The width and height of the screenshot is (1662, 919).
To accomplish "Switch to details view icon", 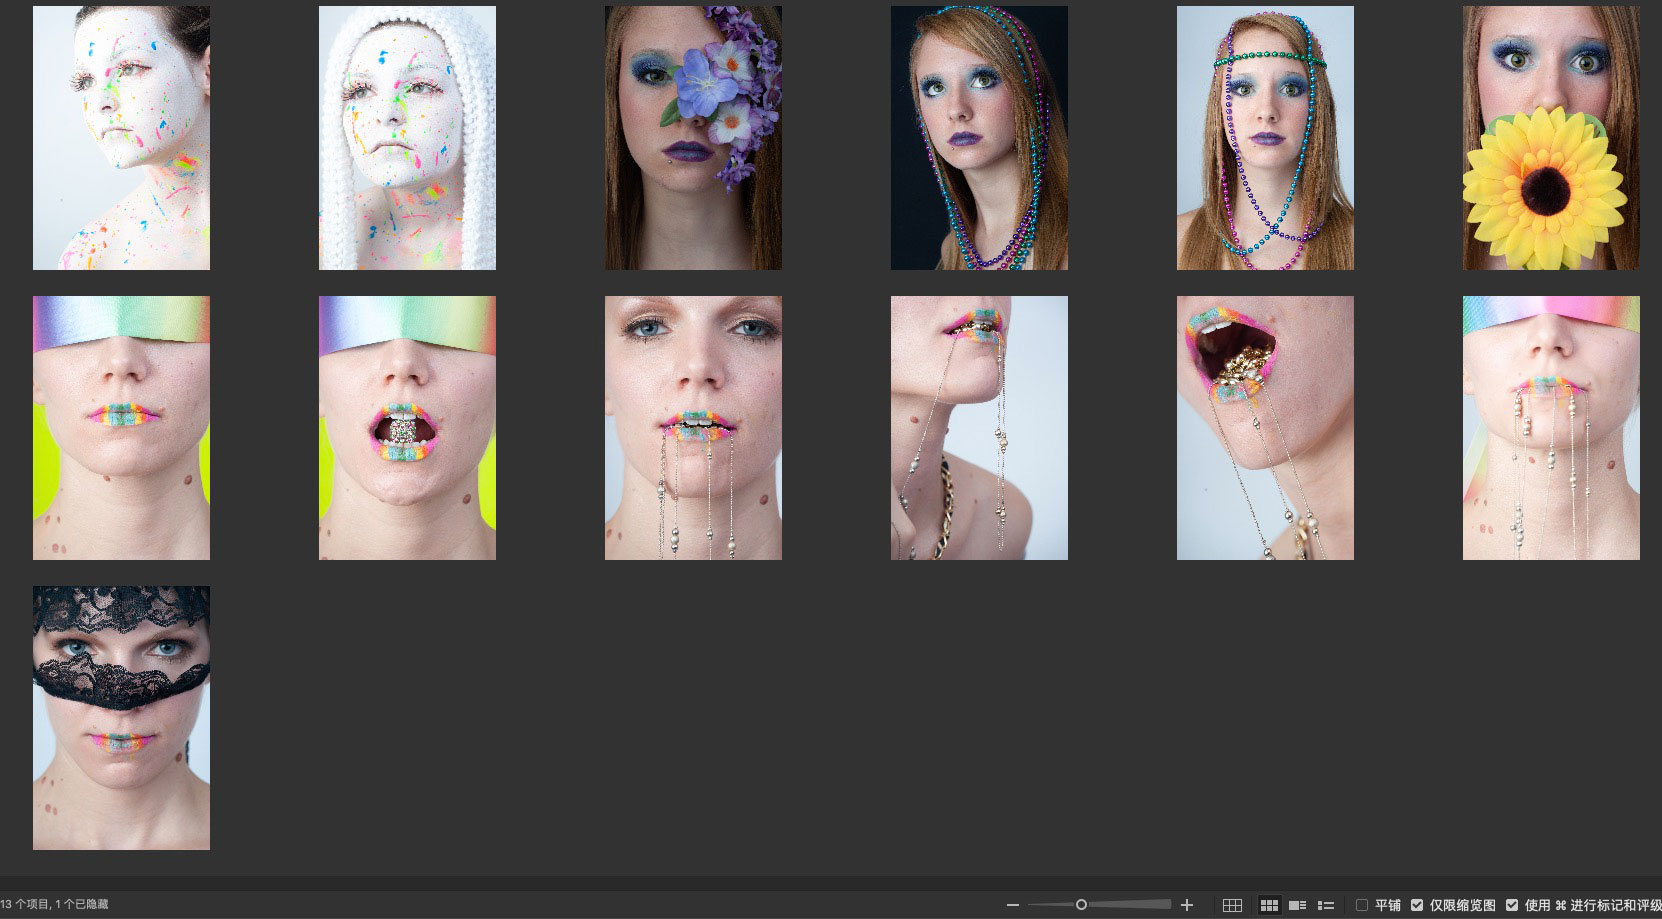I will (x=1298, y=905).
